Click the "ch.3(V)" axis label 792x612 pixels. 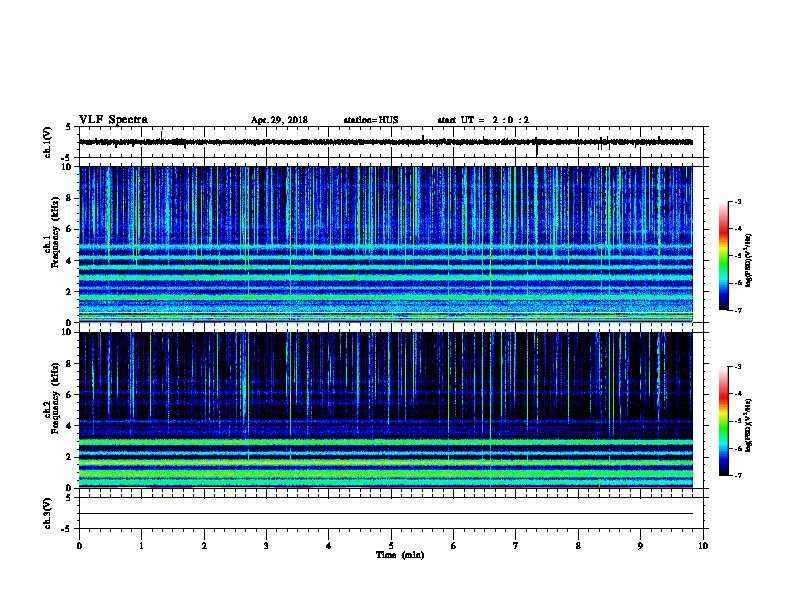pyautogui.click(x=47, y=513)
